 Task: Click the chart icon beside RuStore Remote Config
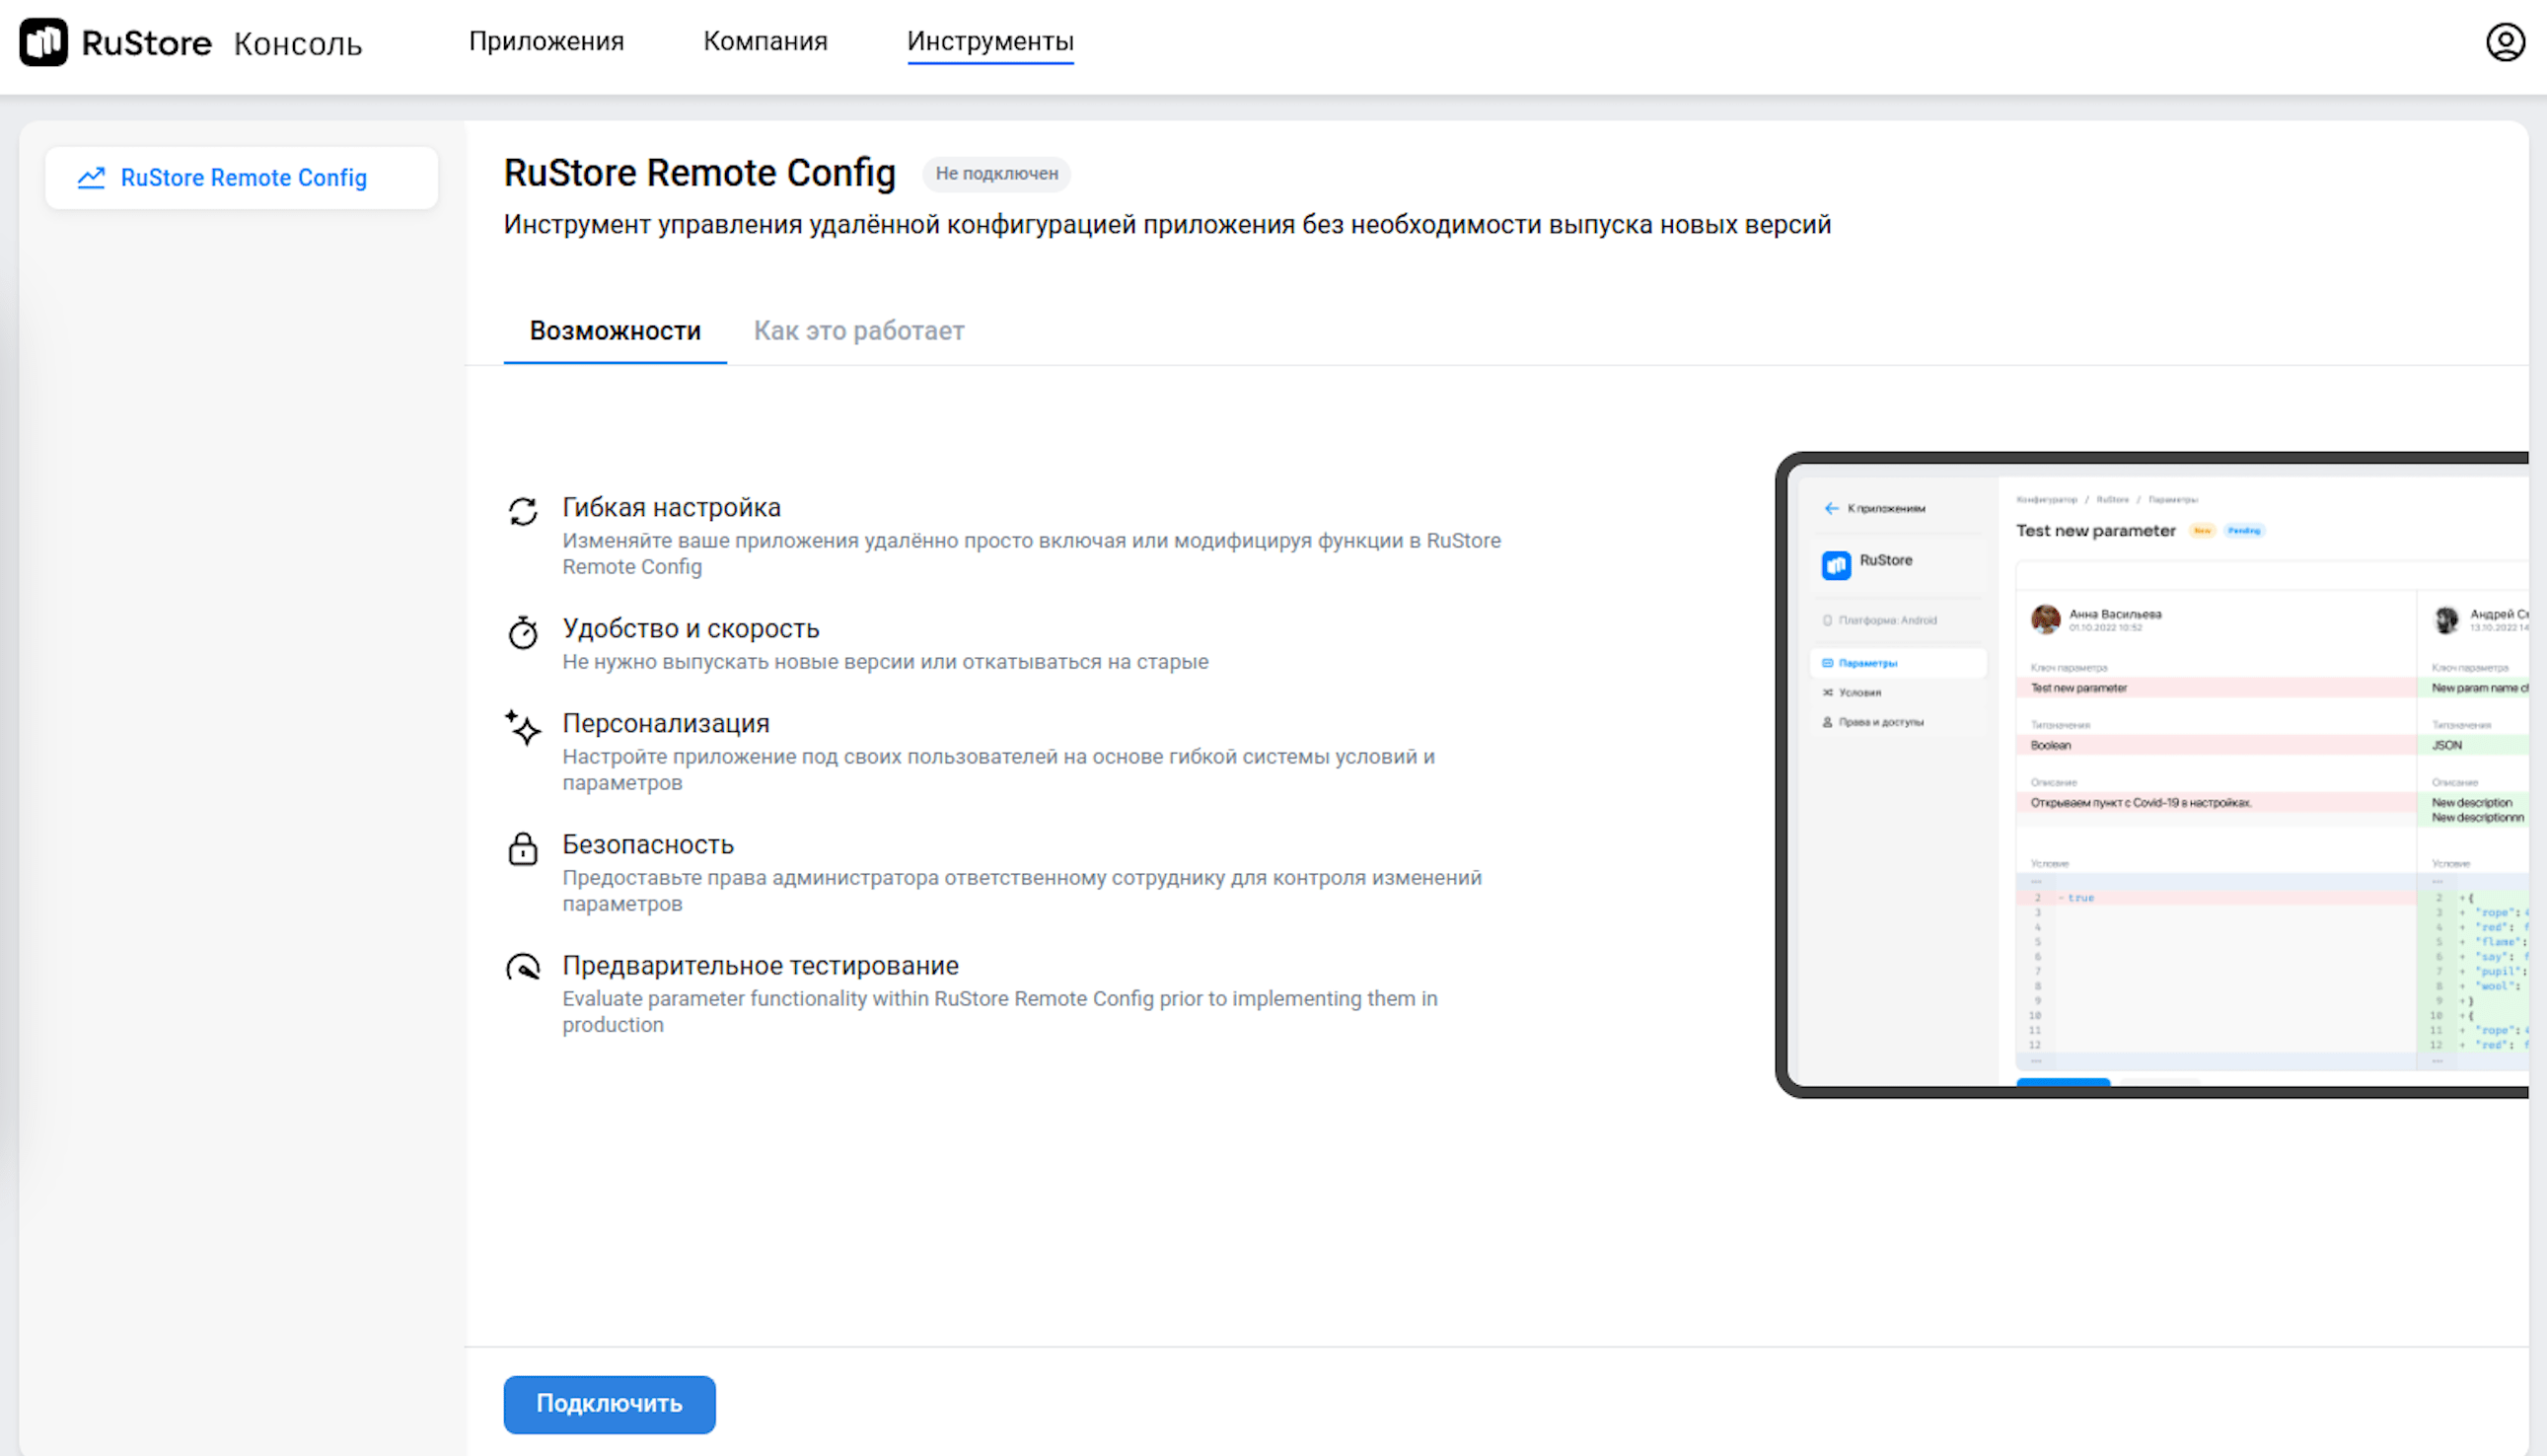(91, 178)
